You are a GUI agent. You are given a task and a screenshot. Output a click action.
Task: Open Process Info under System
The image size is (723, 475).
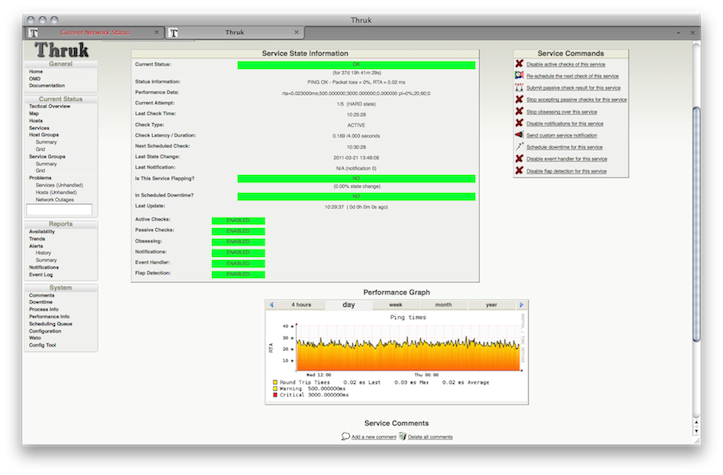(x=44, y=309)
